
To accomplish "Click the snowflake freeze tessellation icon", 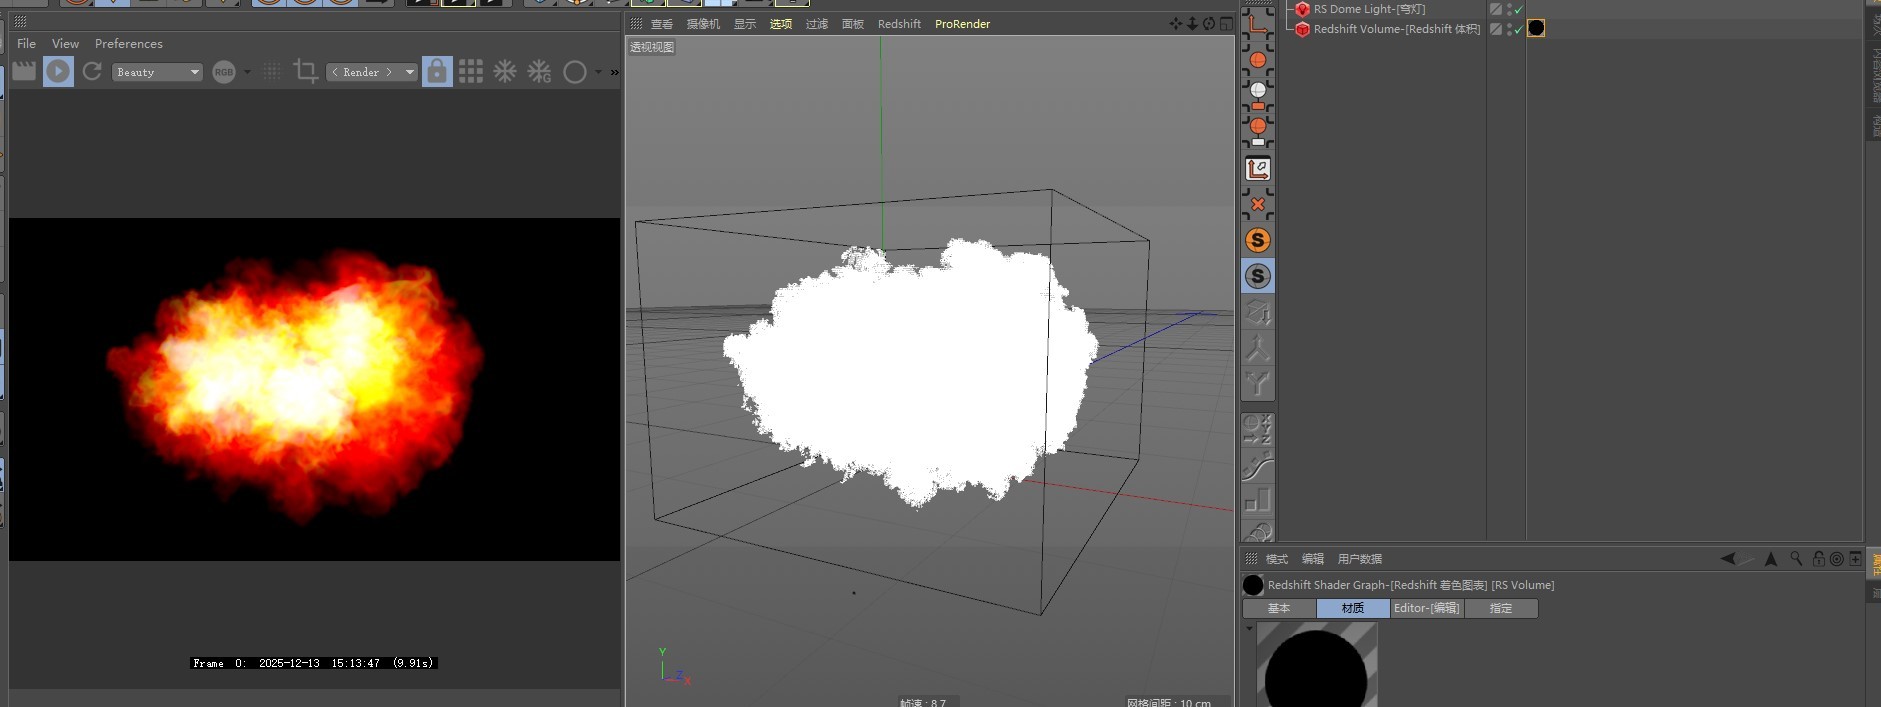I will (505, 71).
